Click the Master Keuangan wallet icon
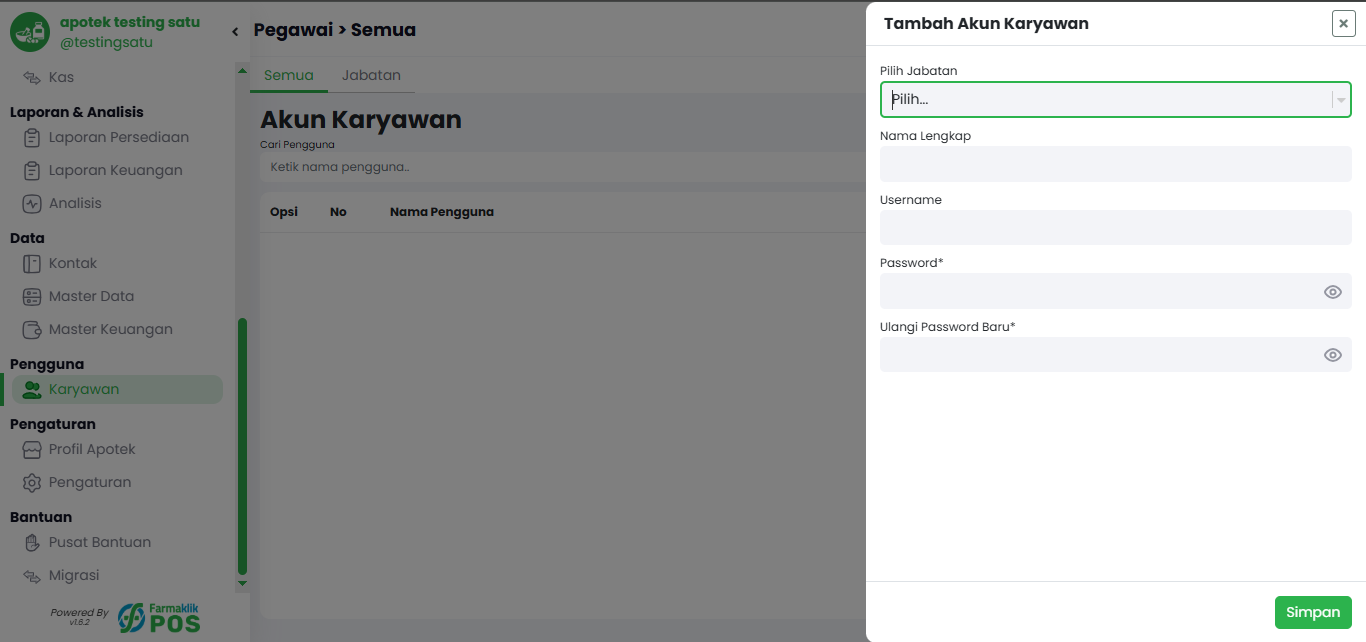 pos(32,329)
